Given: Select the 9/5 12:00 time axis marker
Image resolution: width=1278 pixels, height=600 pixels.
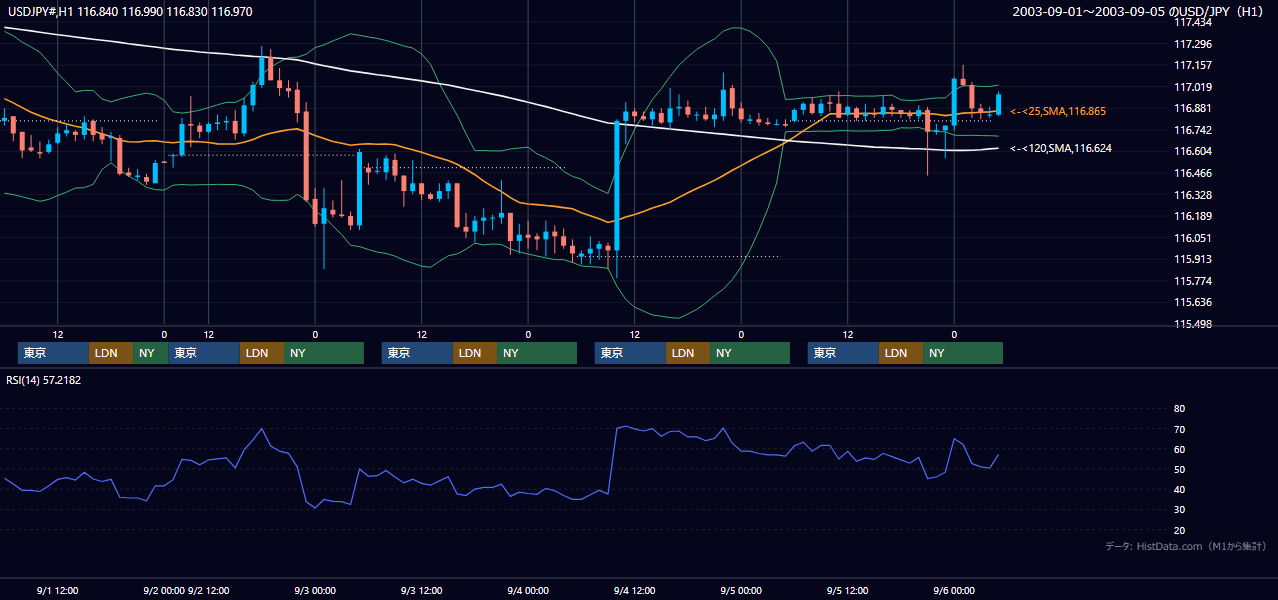Looking at the screenshot, I should (847, 590).
